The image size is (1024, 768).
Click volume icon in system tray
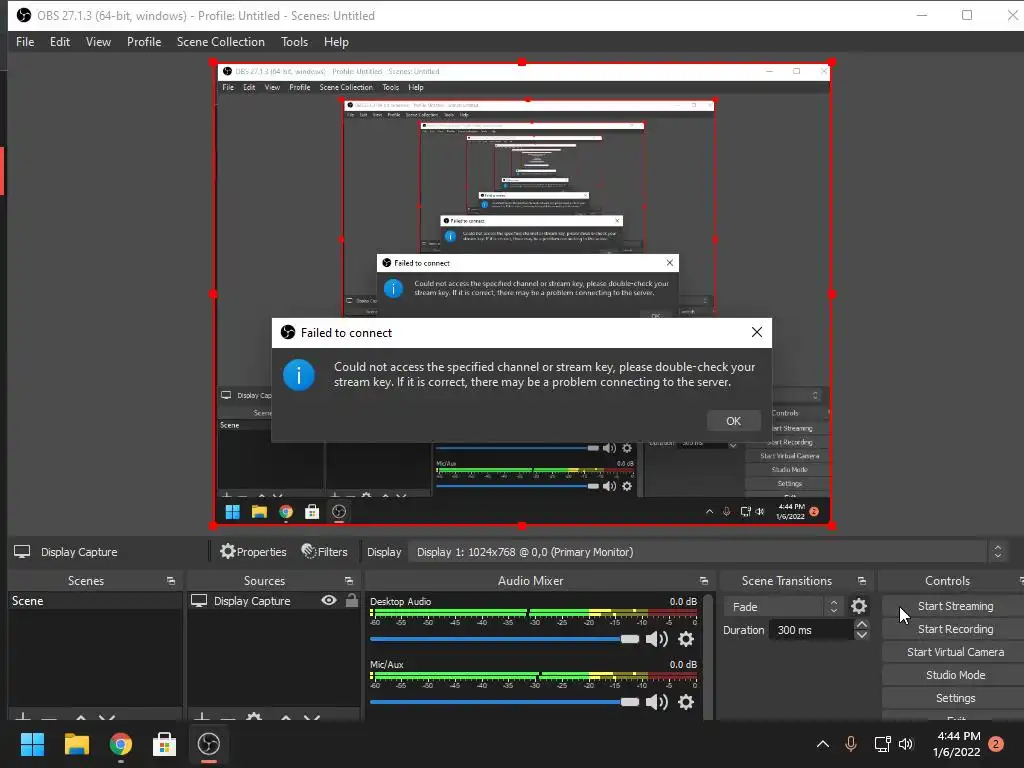(906, 744)
